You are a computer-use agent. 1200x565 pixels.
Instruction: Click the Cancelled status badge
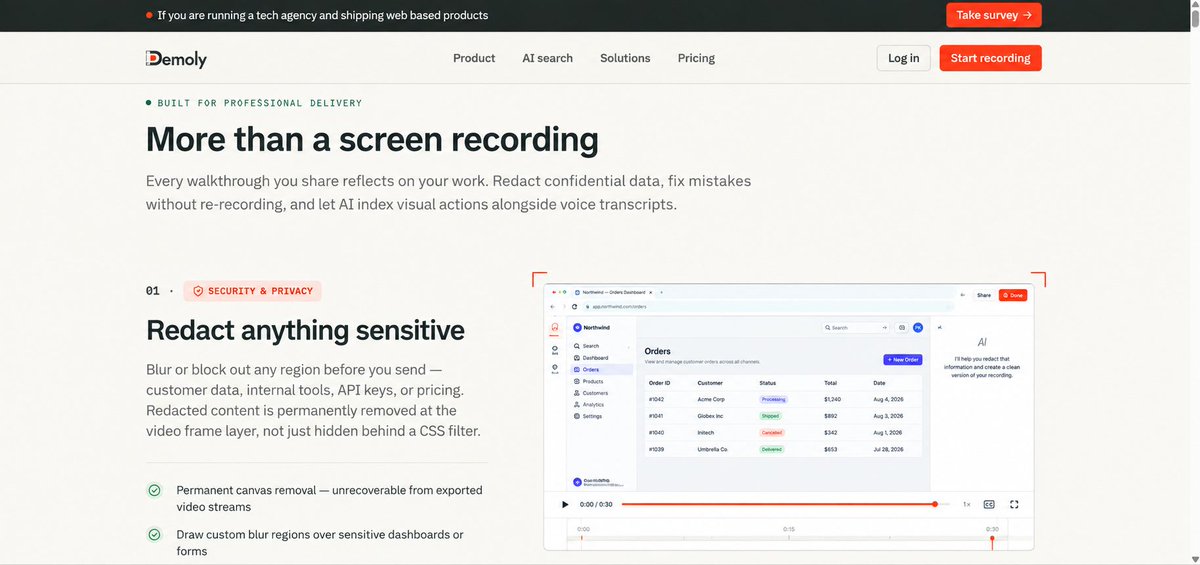(x=772, y=432)
